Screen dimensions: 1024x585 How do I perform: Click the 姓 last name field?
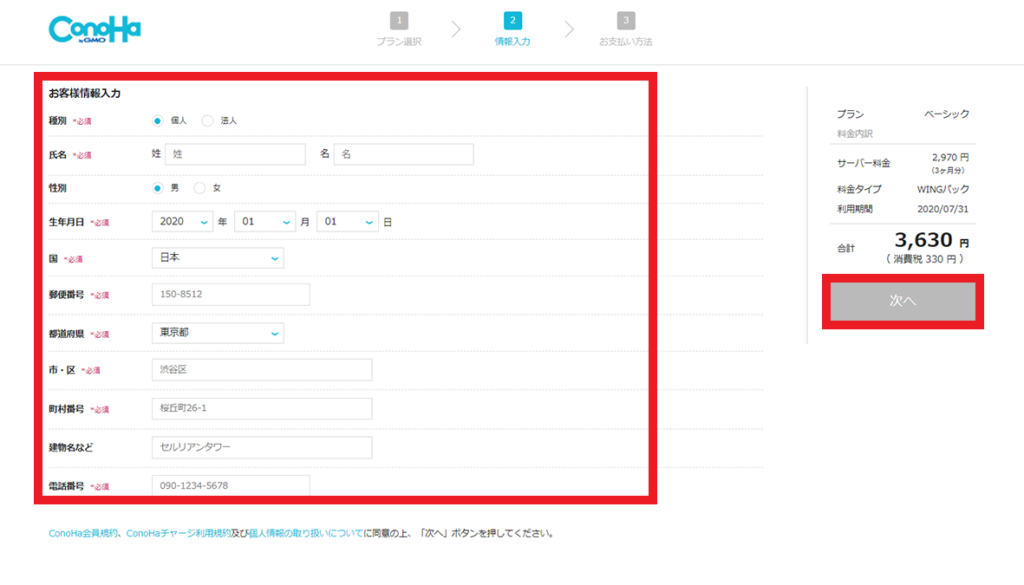[x=235, y=154]
